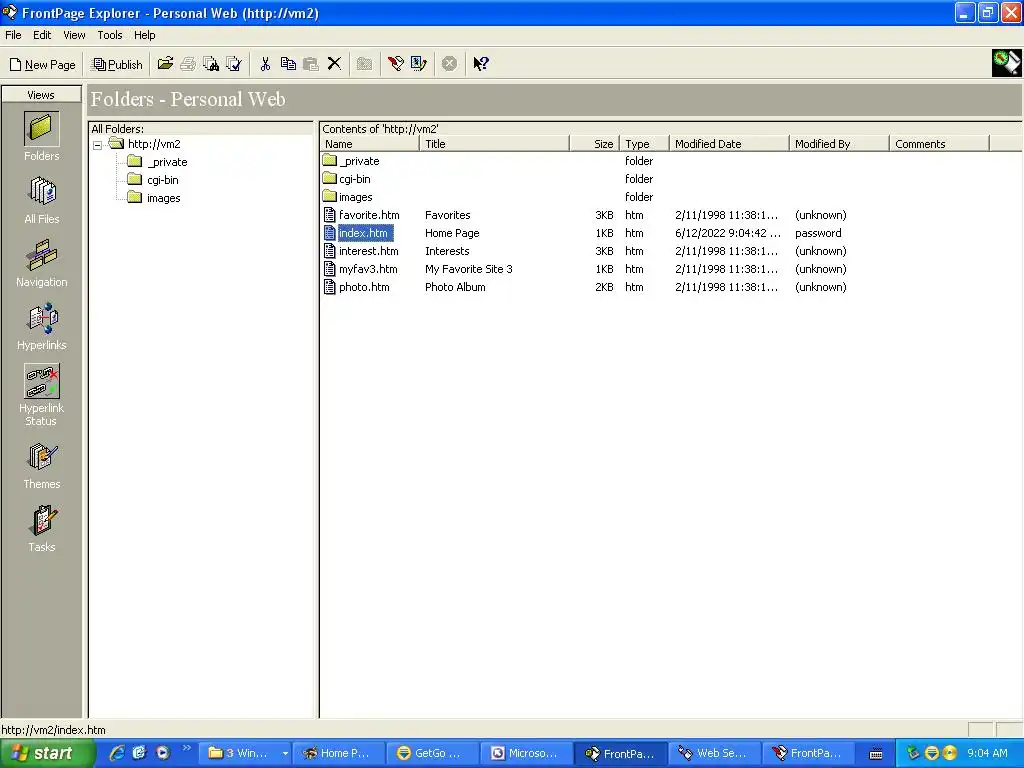Click the '3 Win...' grouped taskbar button

[x=245, y=753]
